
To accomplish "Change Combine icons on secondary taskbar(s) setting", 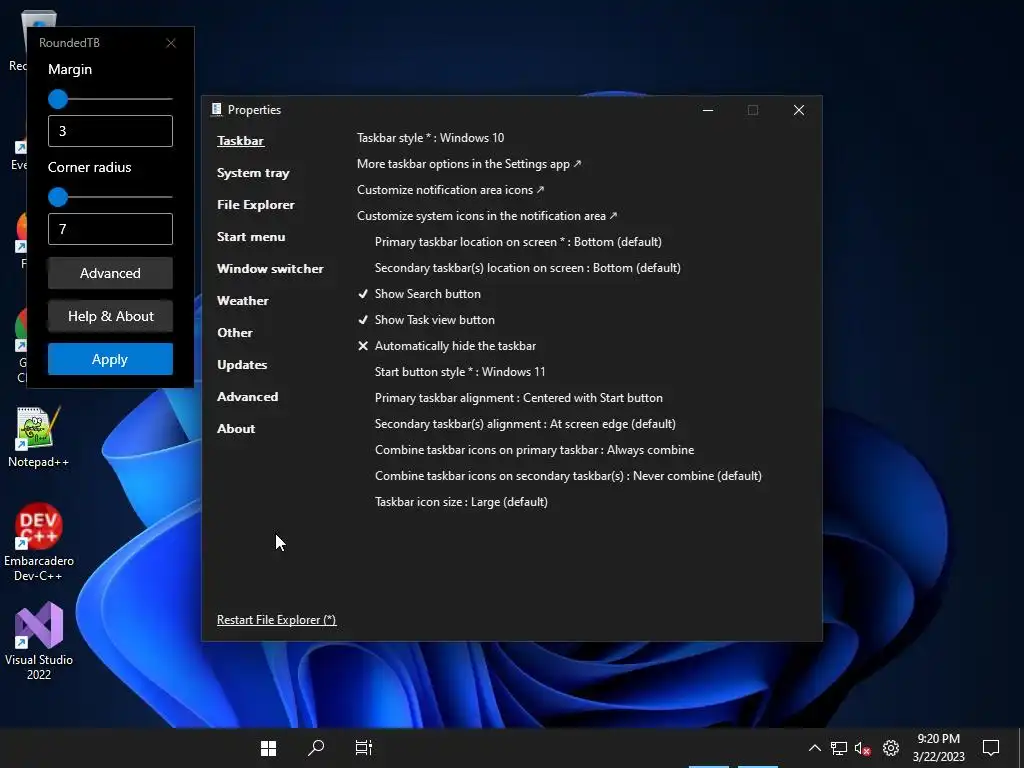I will pyautogui.click(x=568, y=476).
